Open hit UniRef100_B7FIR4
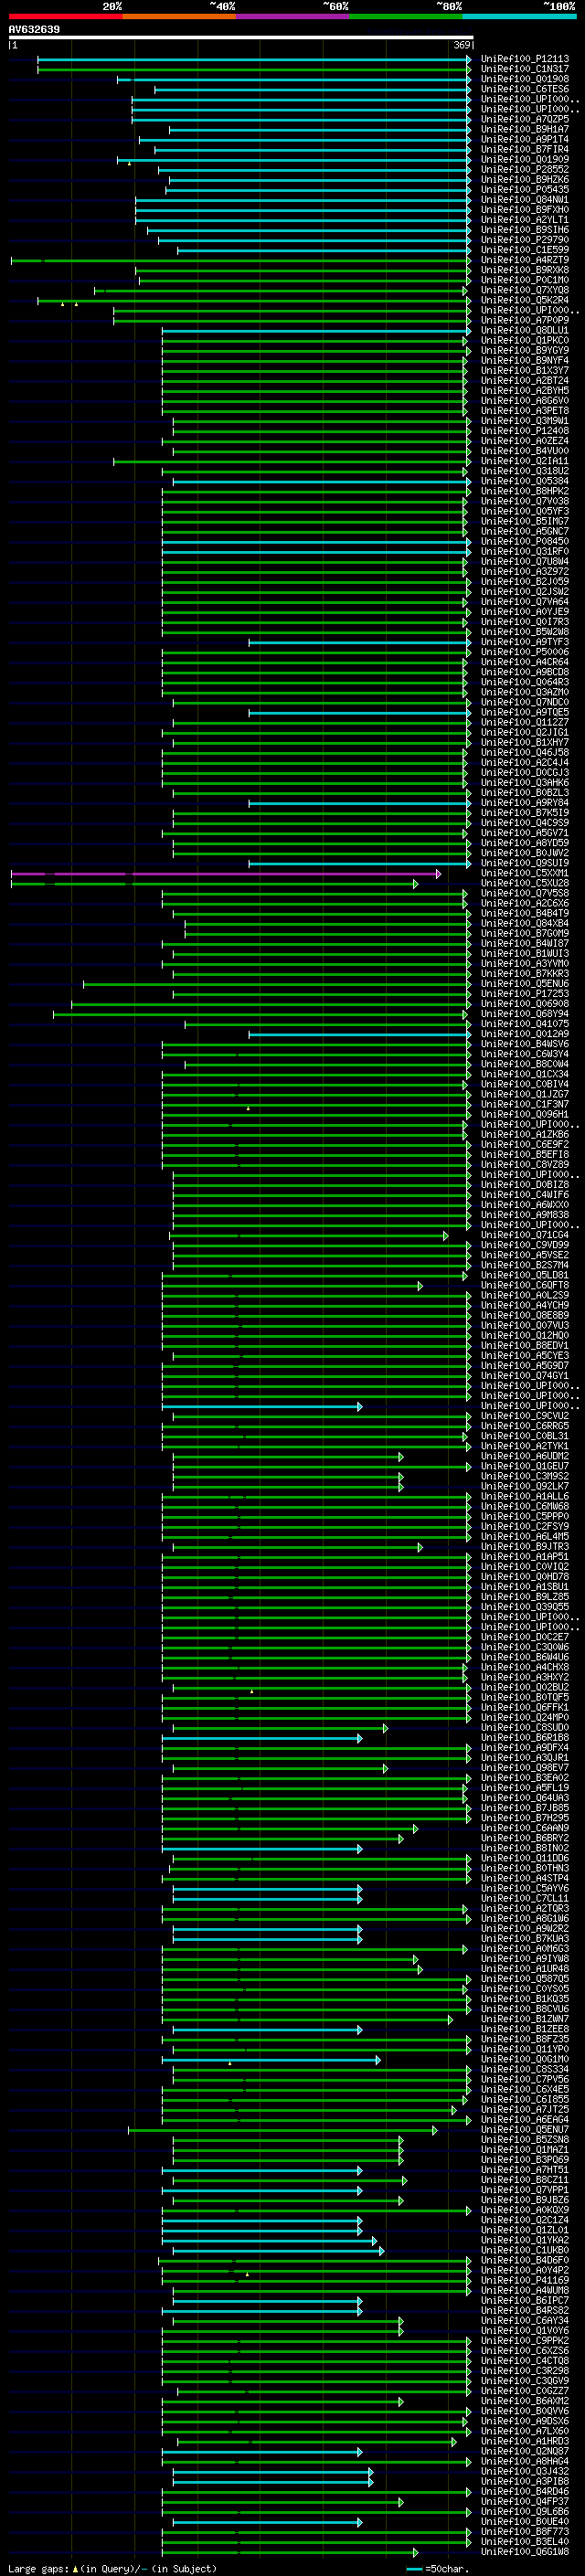585x2576 pixels. (525, 149)
